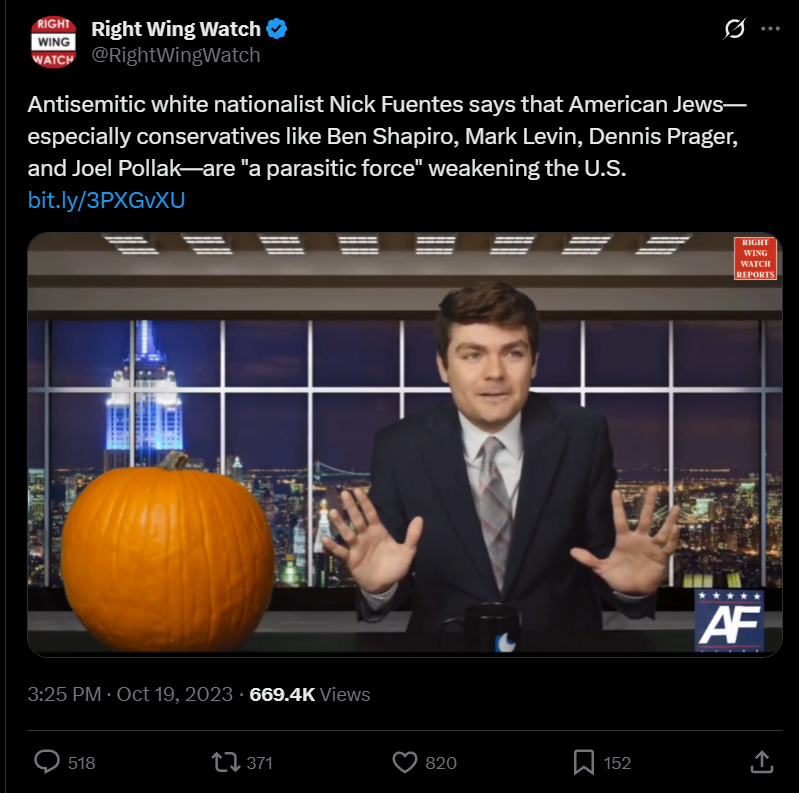Click the 820 likes count

click(441, 763)
